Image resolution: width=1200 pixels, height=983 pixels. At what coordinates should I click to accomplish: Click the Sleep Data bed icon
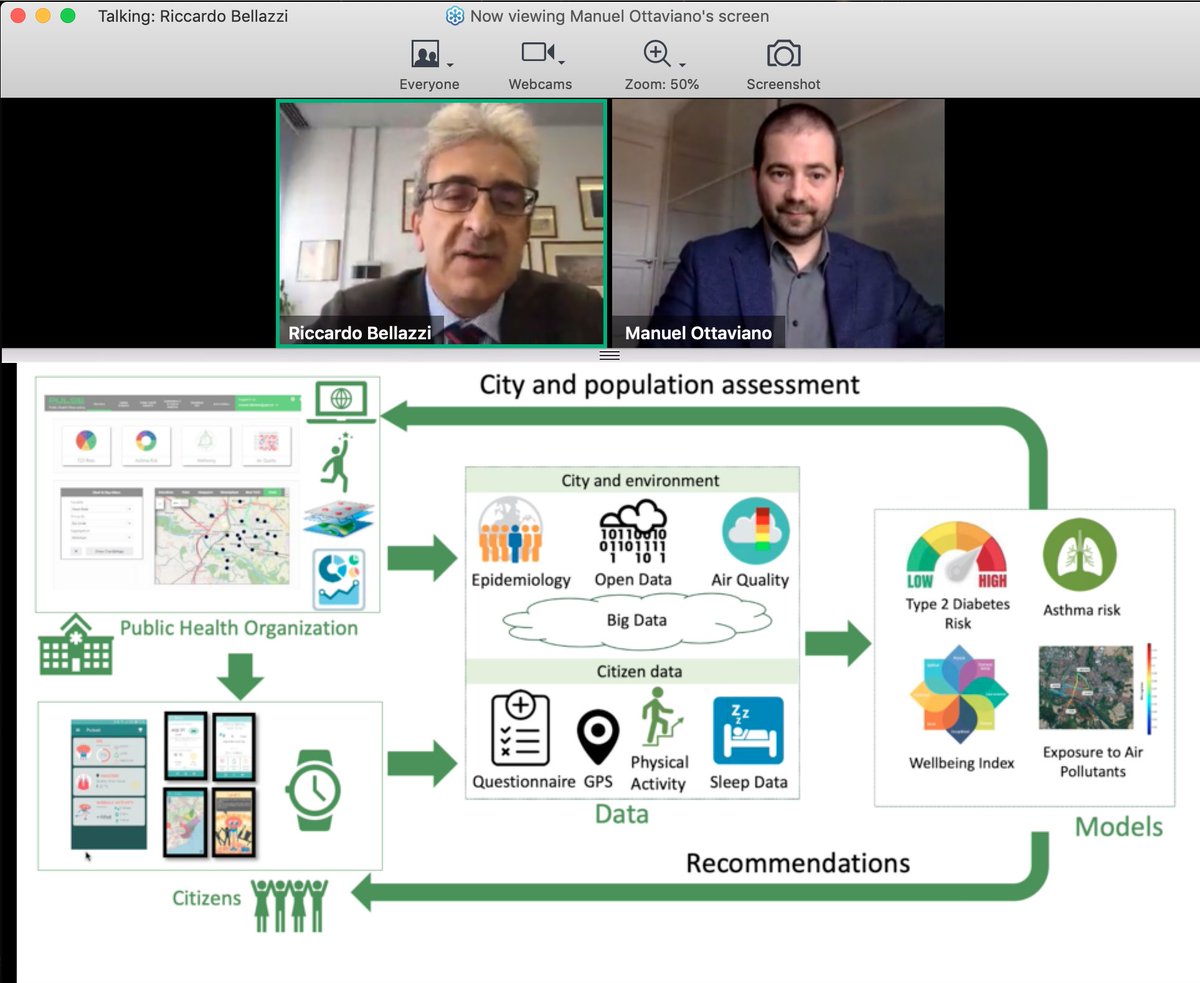click(x=749, y=731)
